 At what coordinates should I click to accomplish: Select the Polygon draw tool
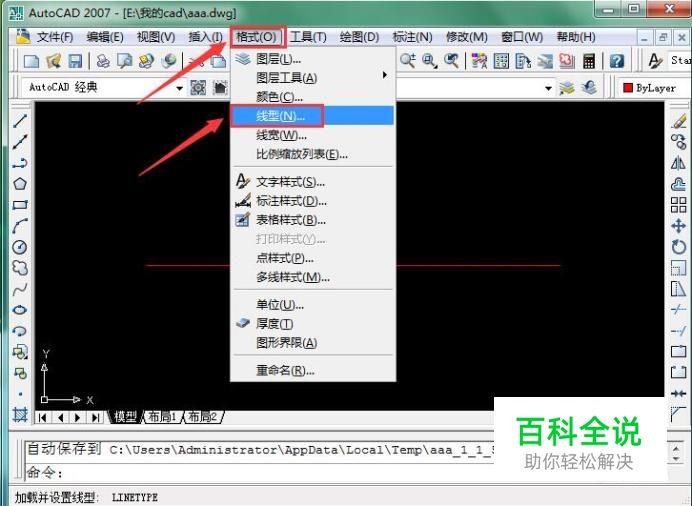[20, 184]
